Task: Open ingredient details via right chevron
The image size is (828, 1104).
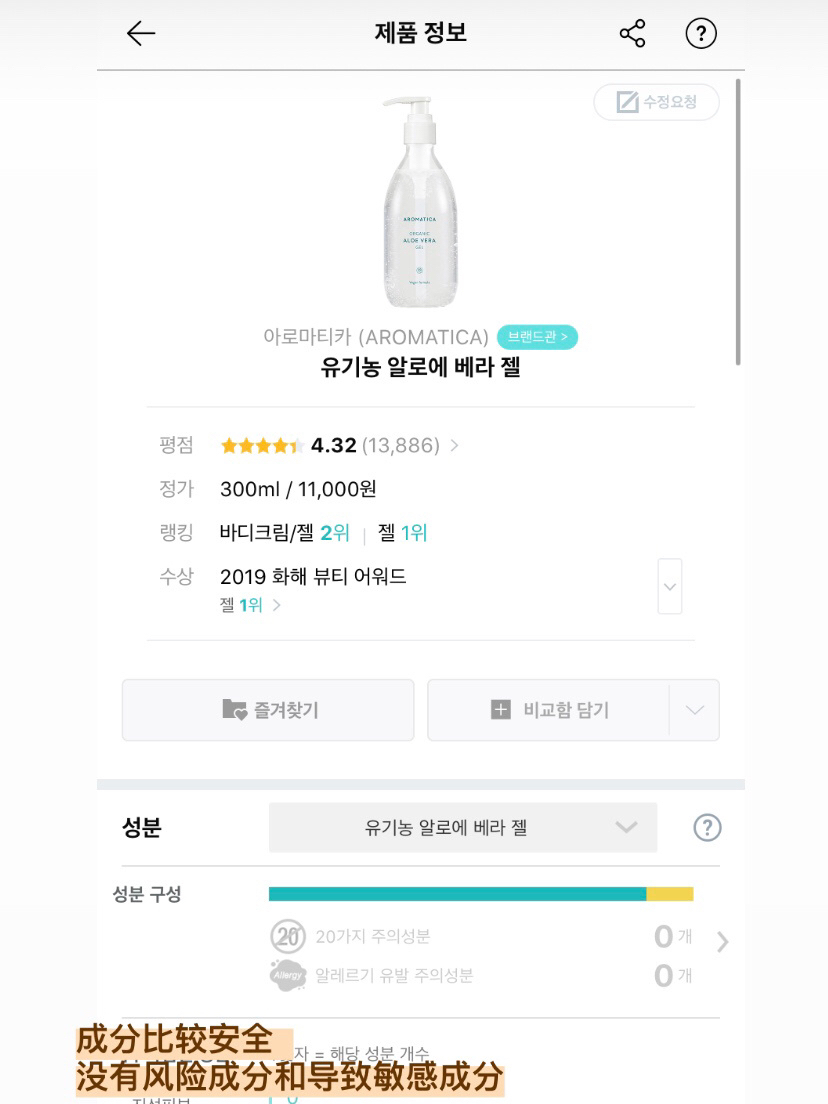Action: pos(723,941)
